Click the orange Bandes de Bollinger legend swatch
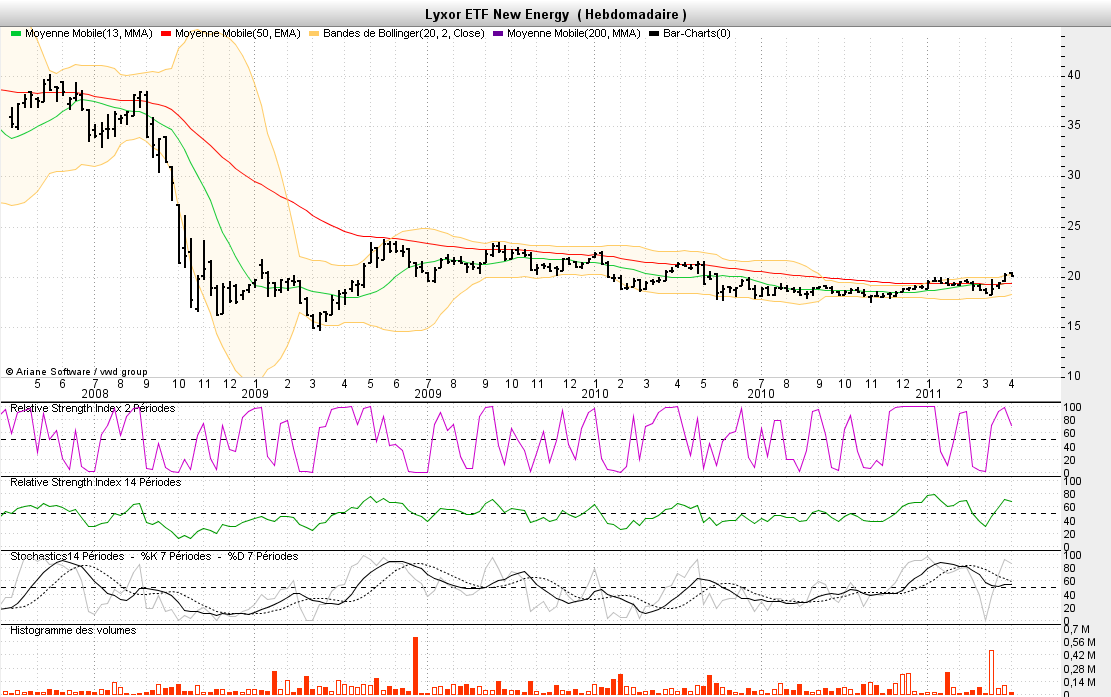1111x697 pixels. pos(315,33)
